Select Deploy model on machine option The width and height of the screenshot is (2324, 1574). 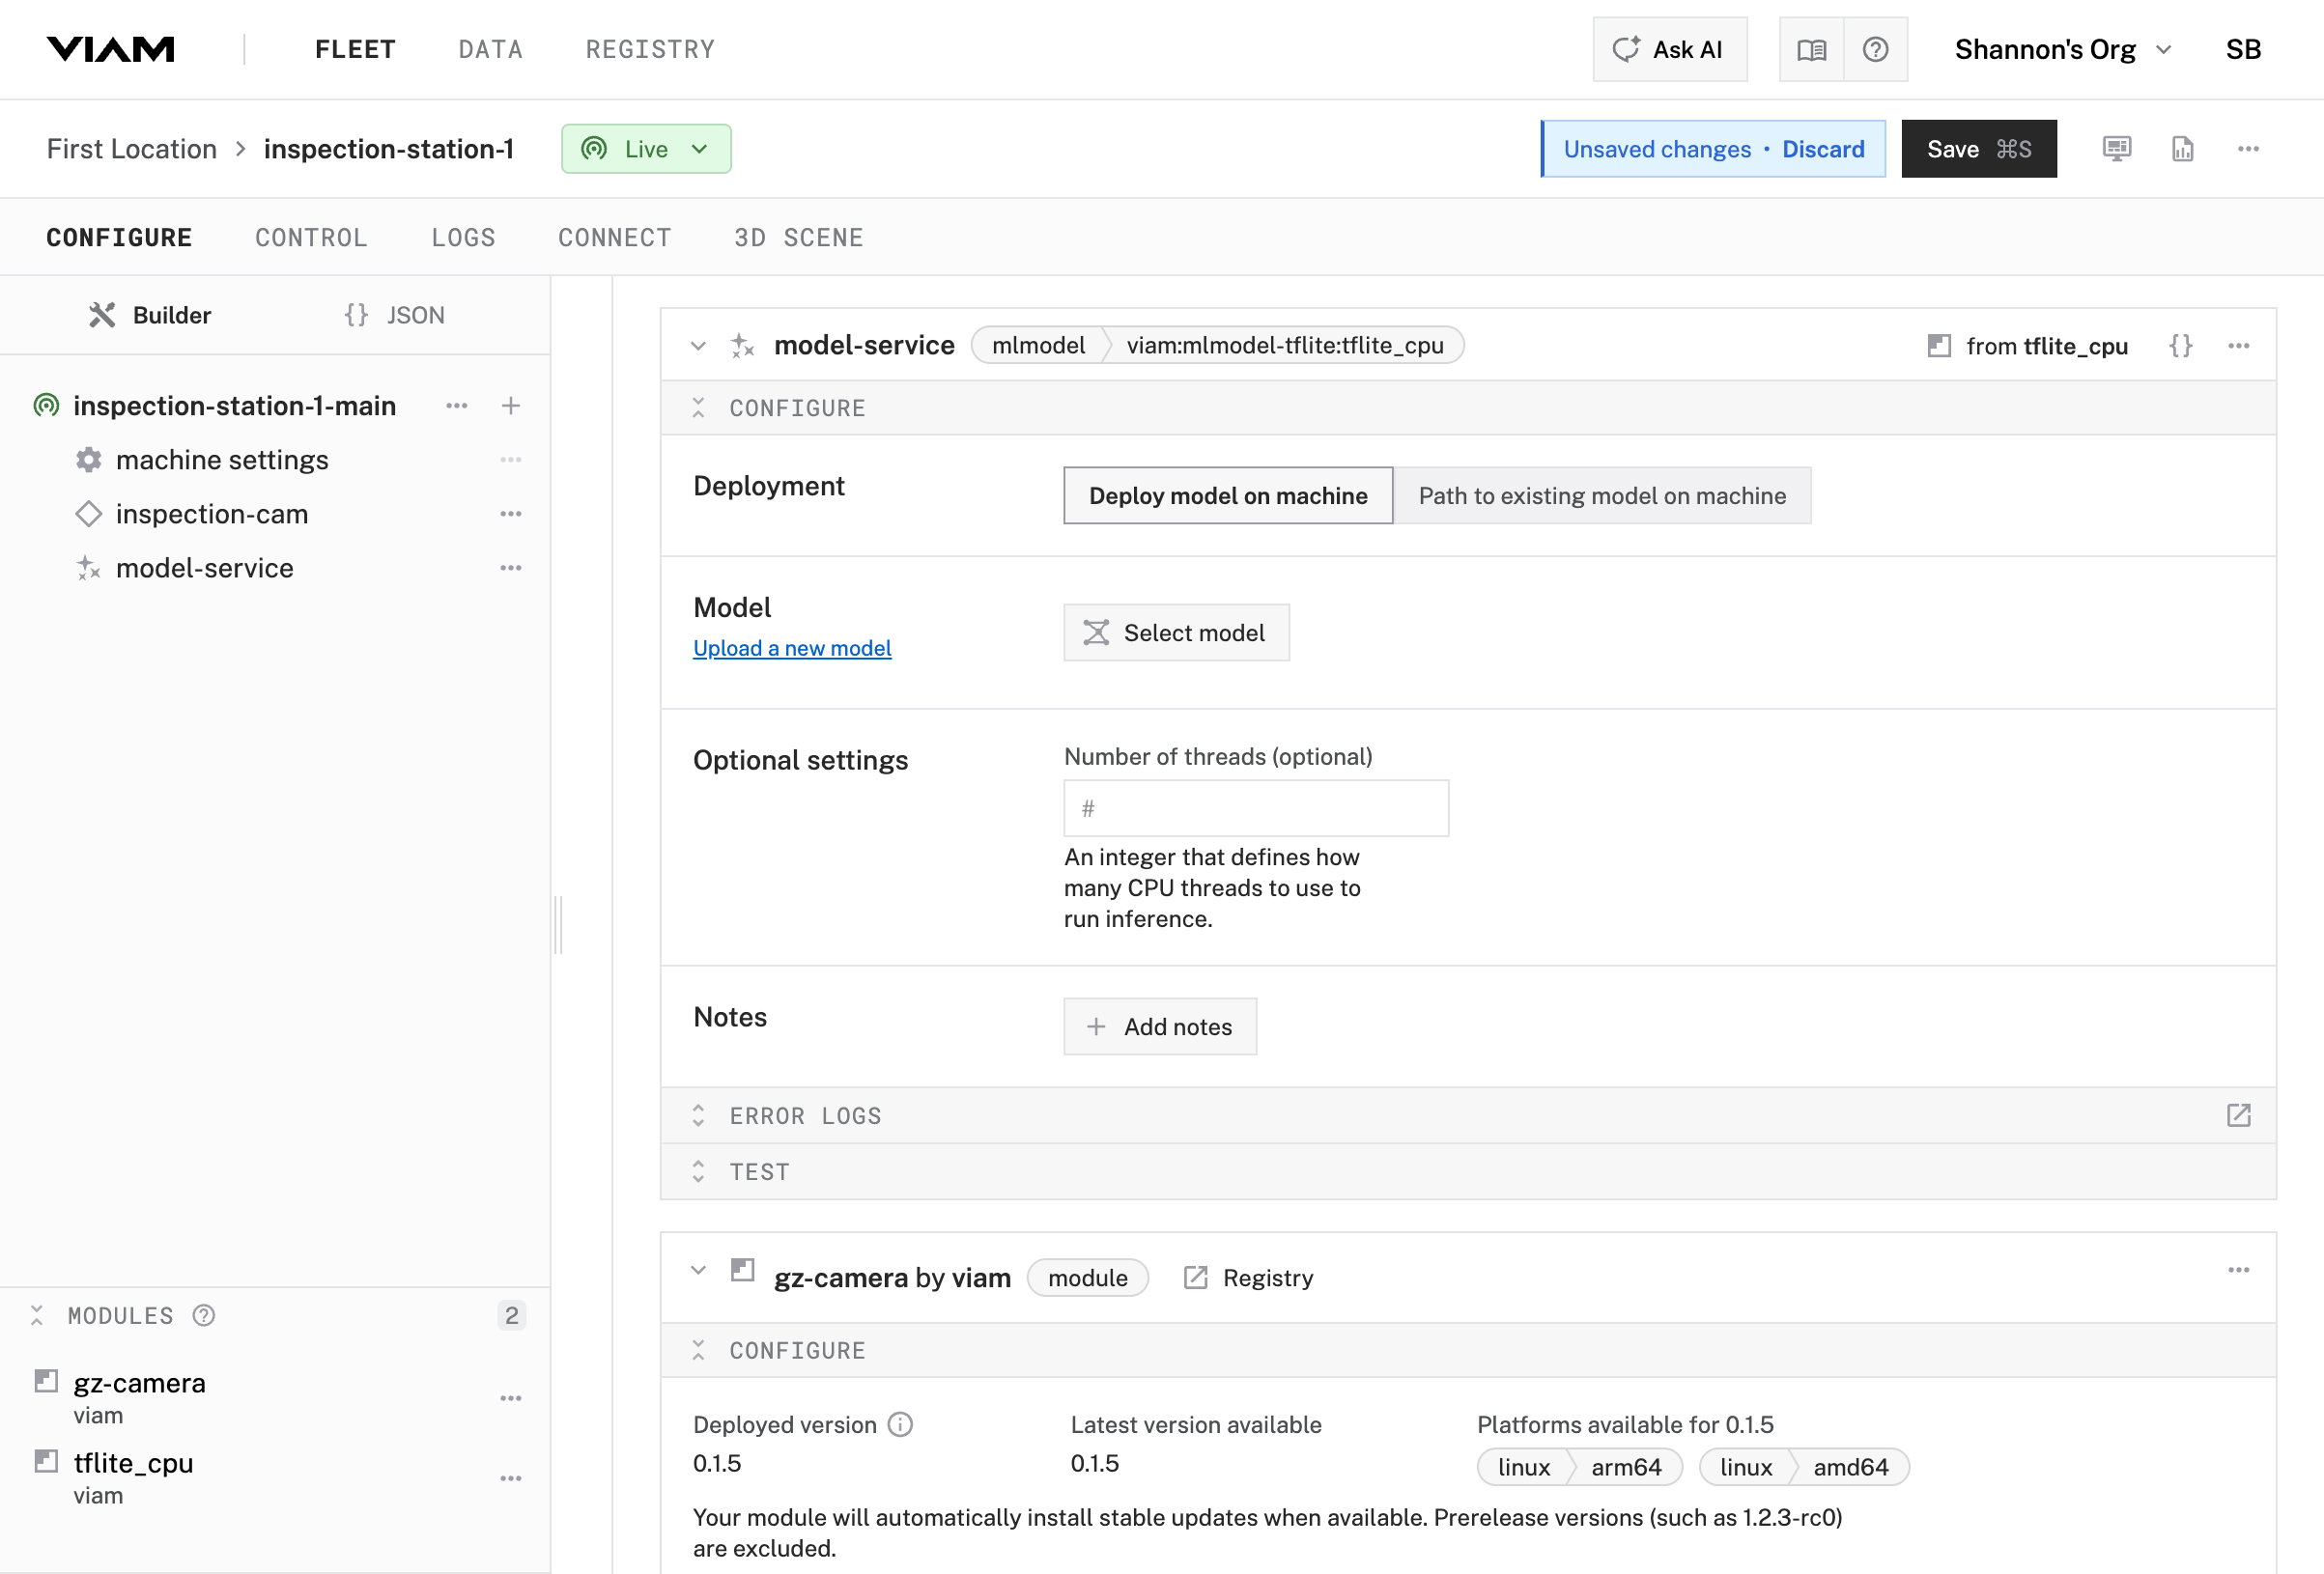(x=1227, y=496)
